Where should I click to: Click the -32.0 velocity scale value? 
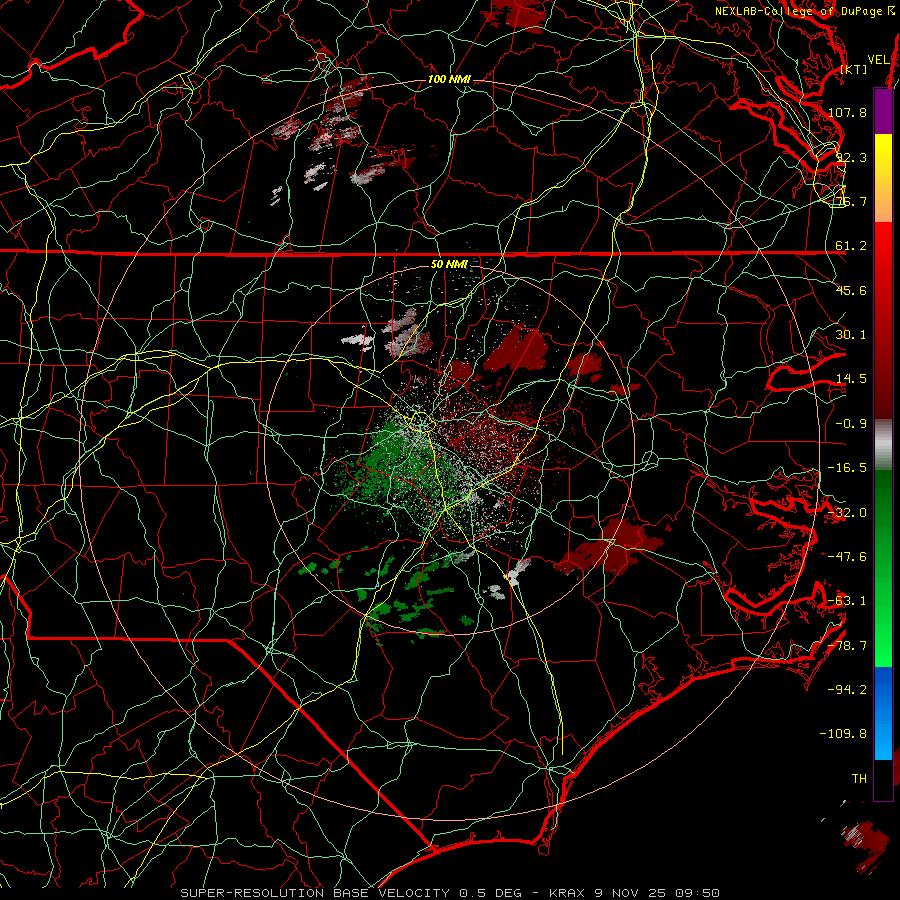coord(847,513)
